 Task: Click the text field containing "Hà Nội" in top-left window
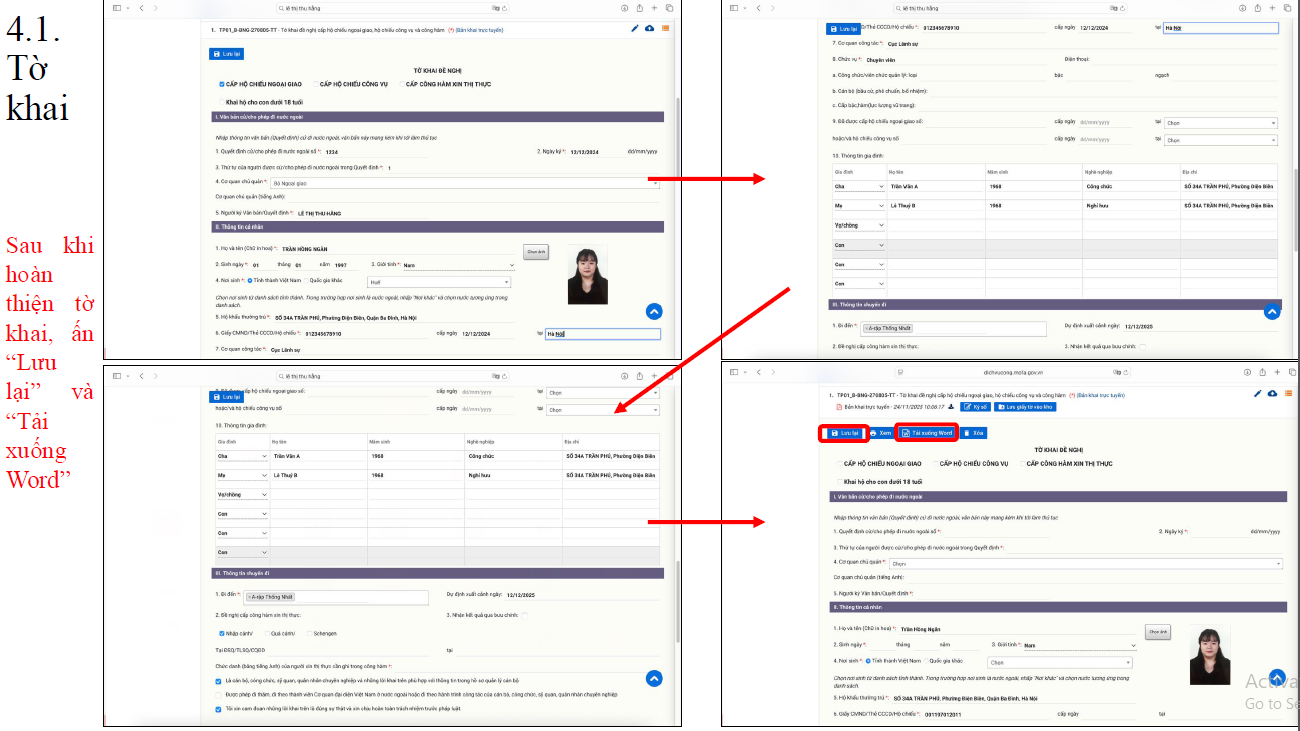(x=601, y=334)
